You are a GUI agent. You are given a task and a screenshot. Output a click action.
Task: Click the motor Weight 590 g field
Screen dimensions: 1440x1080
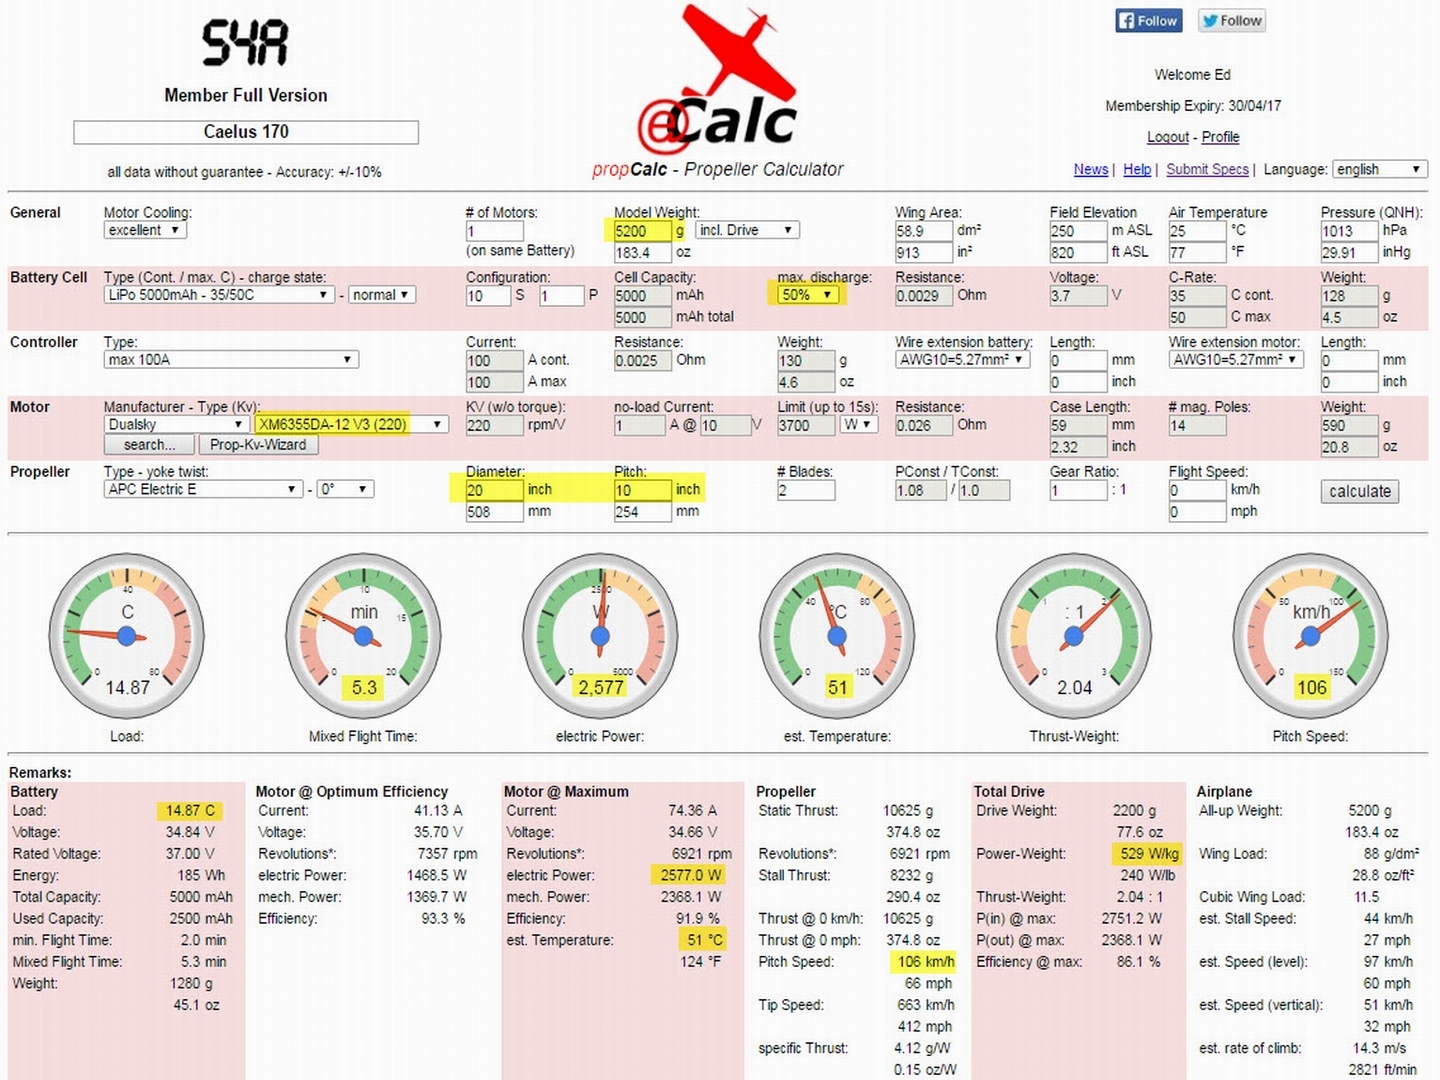[x=1349, y=426]
